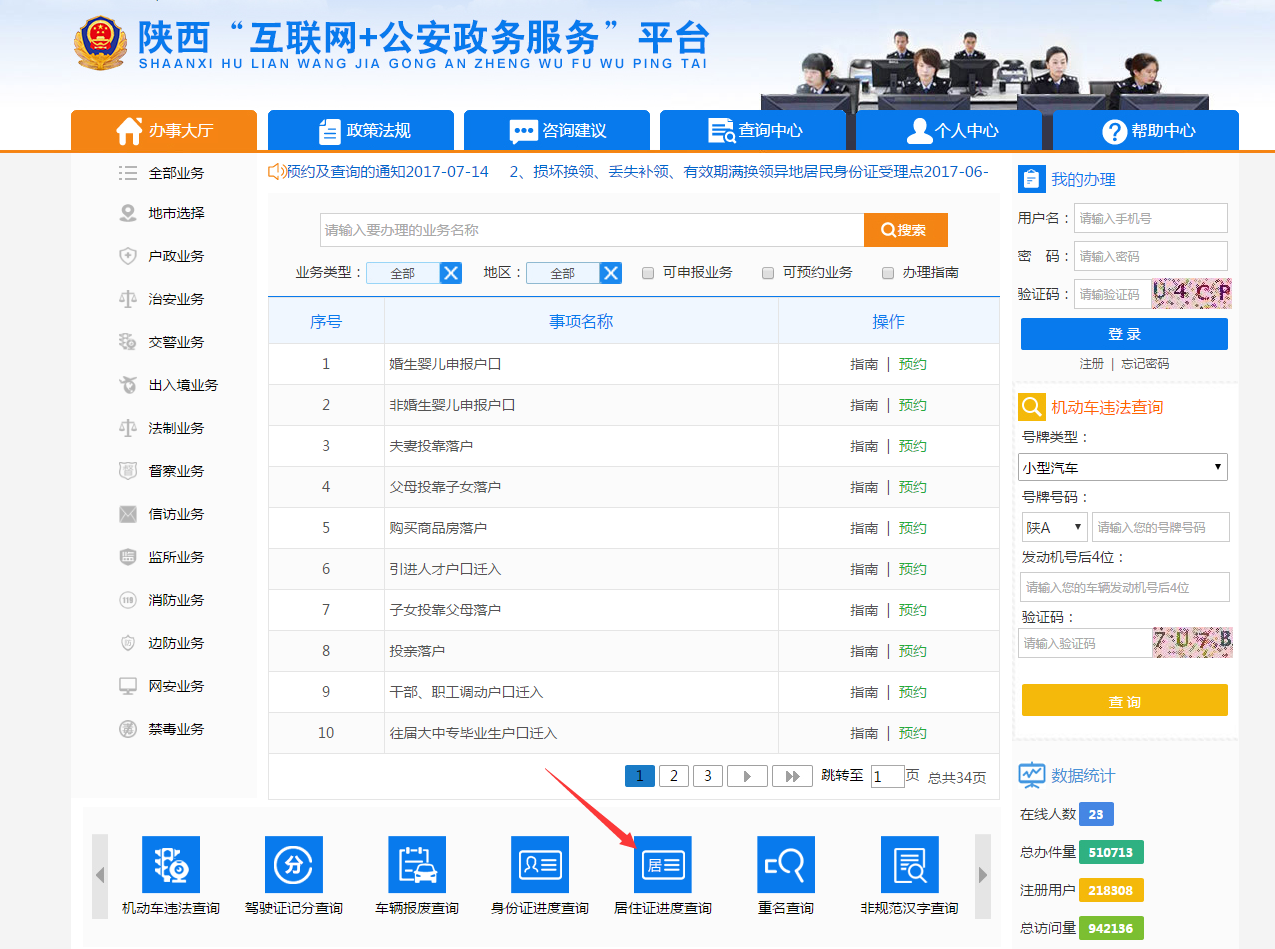Viewport: 1275px width, 949px height.
Task: Check the 办理指南 filter checkbox
Action: (888, 273)
